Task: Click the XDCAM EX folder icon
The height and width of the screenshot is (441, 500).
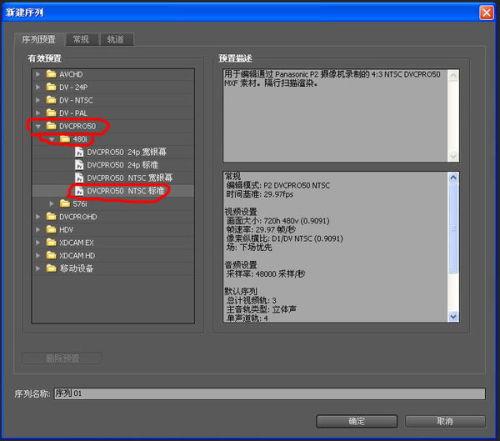Action: click(x=51, y=242)
